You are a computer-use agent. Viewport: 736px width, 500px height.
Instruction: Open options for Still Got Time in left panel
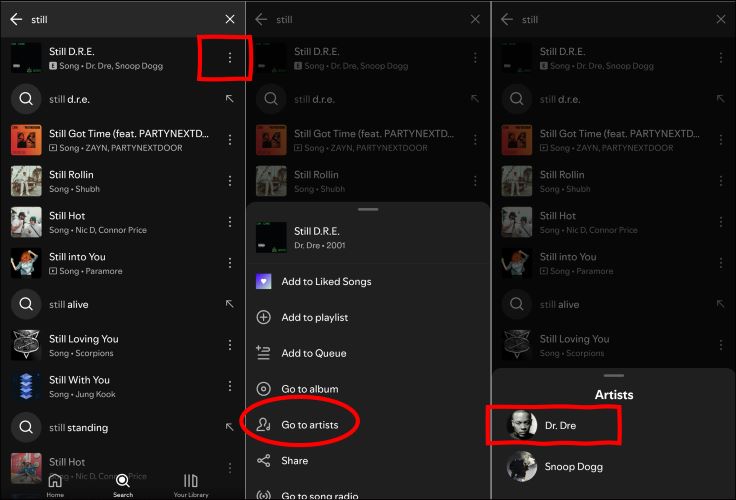pyautogui.click(x=230, y=140)
